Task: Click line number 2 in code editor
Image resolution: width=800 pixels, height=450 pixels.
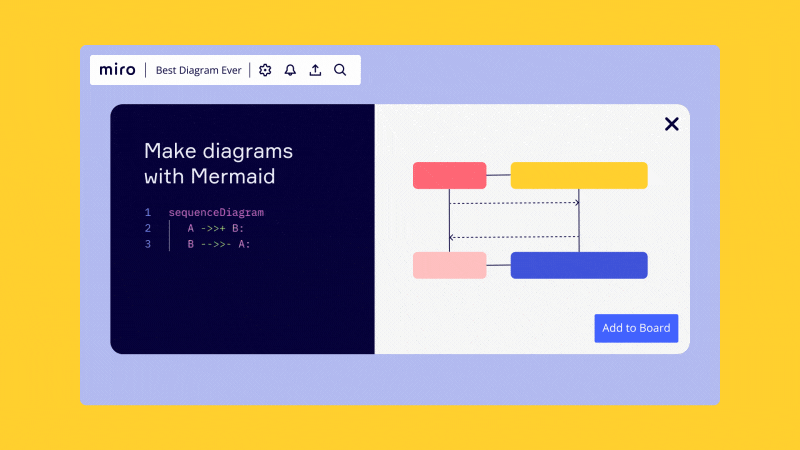Action: coord(147,228)
